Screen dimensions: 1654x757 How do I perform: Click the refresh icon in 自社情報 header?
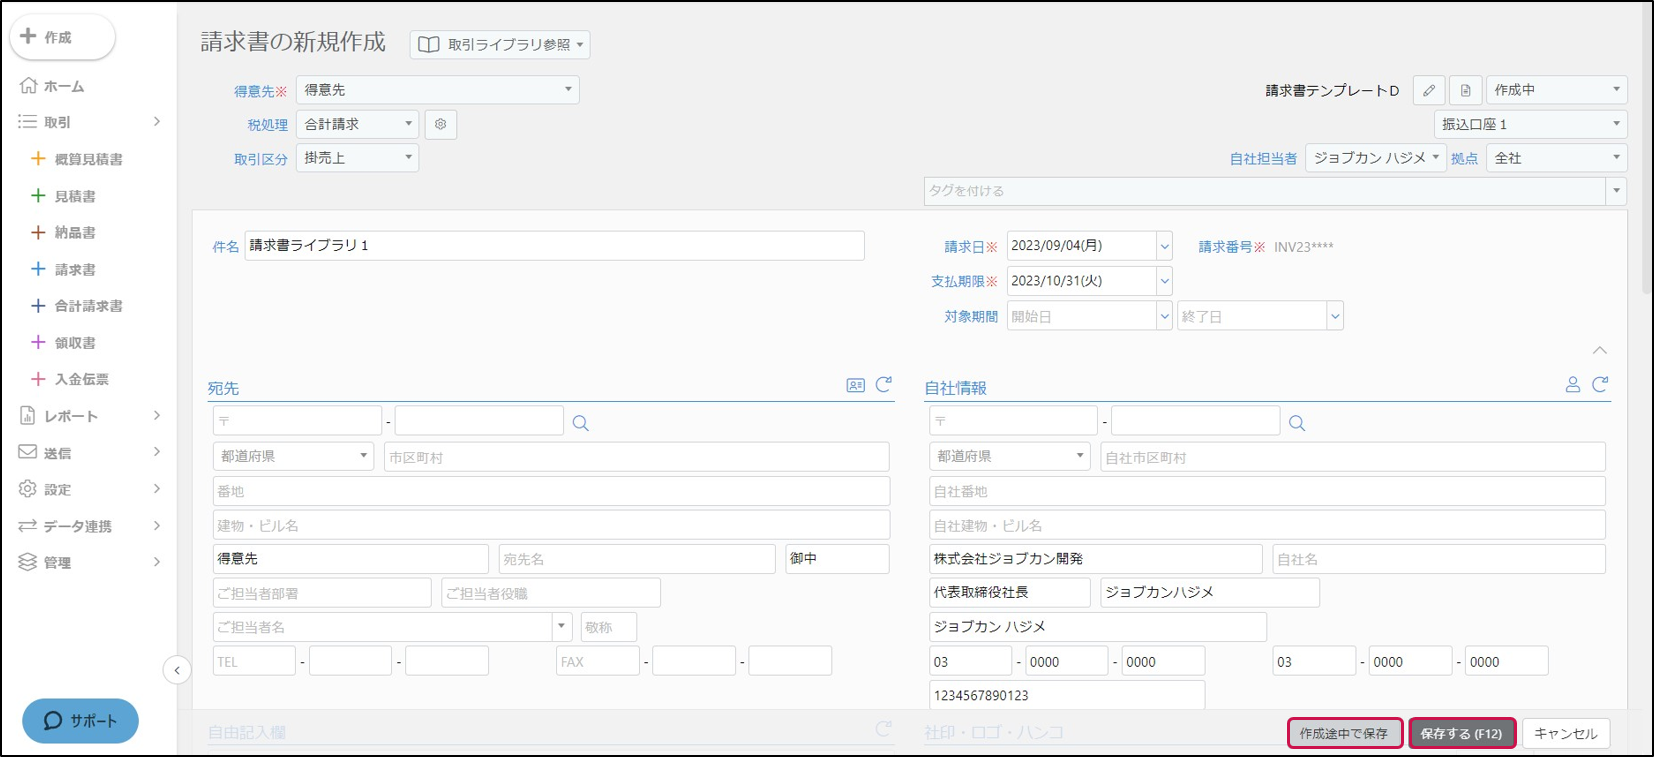[x=1600, y=385]
